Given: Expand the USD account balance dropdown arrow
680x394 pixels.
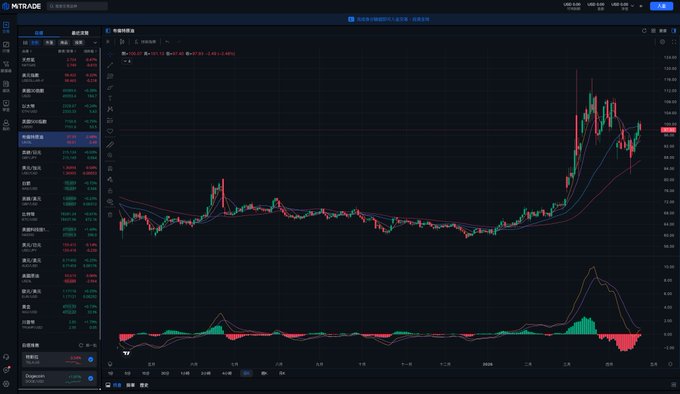Looking at the screenshot, I should pyautogui.click(x=632, y=6).
